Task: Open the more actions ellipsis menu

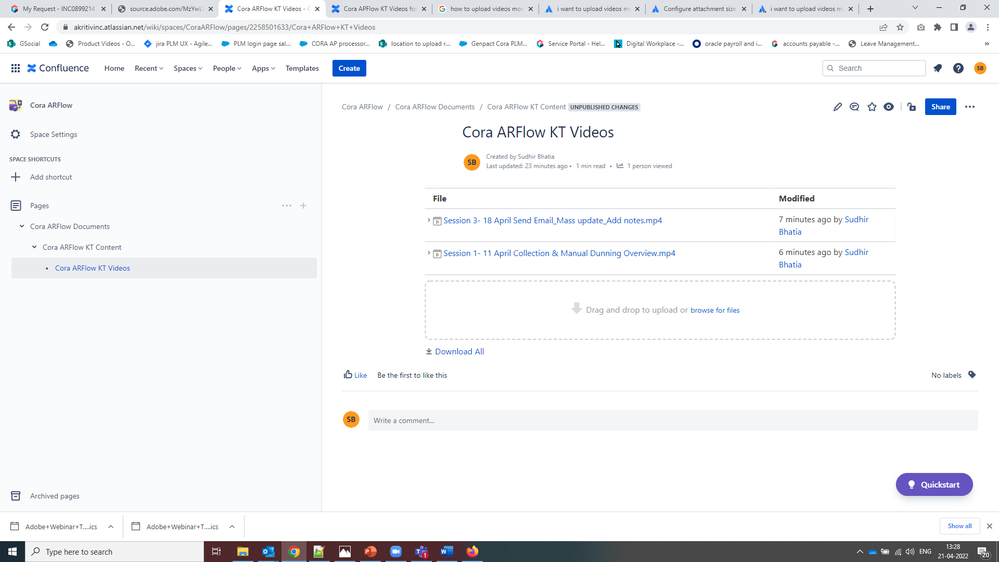Action: click(x=970, y=107)
